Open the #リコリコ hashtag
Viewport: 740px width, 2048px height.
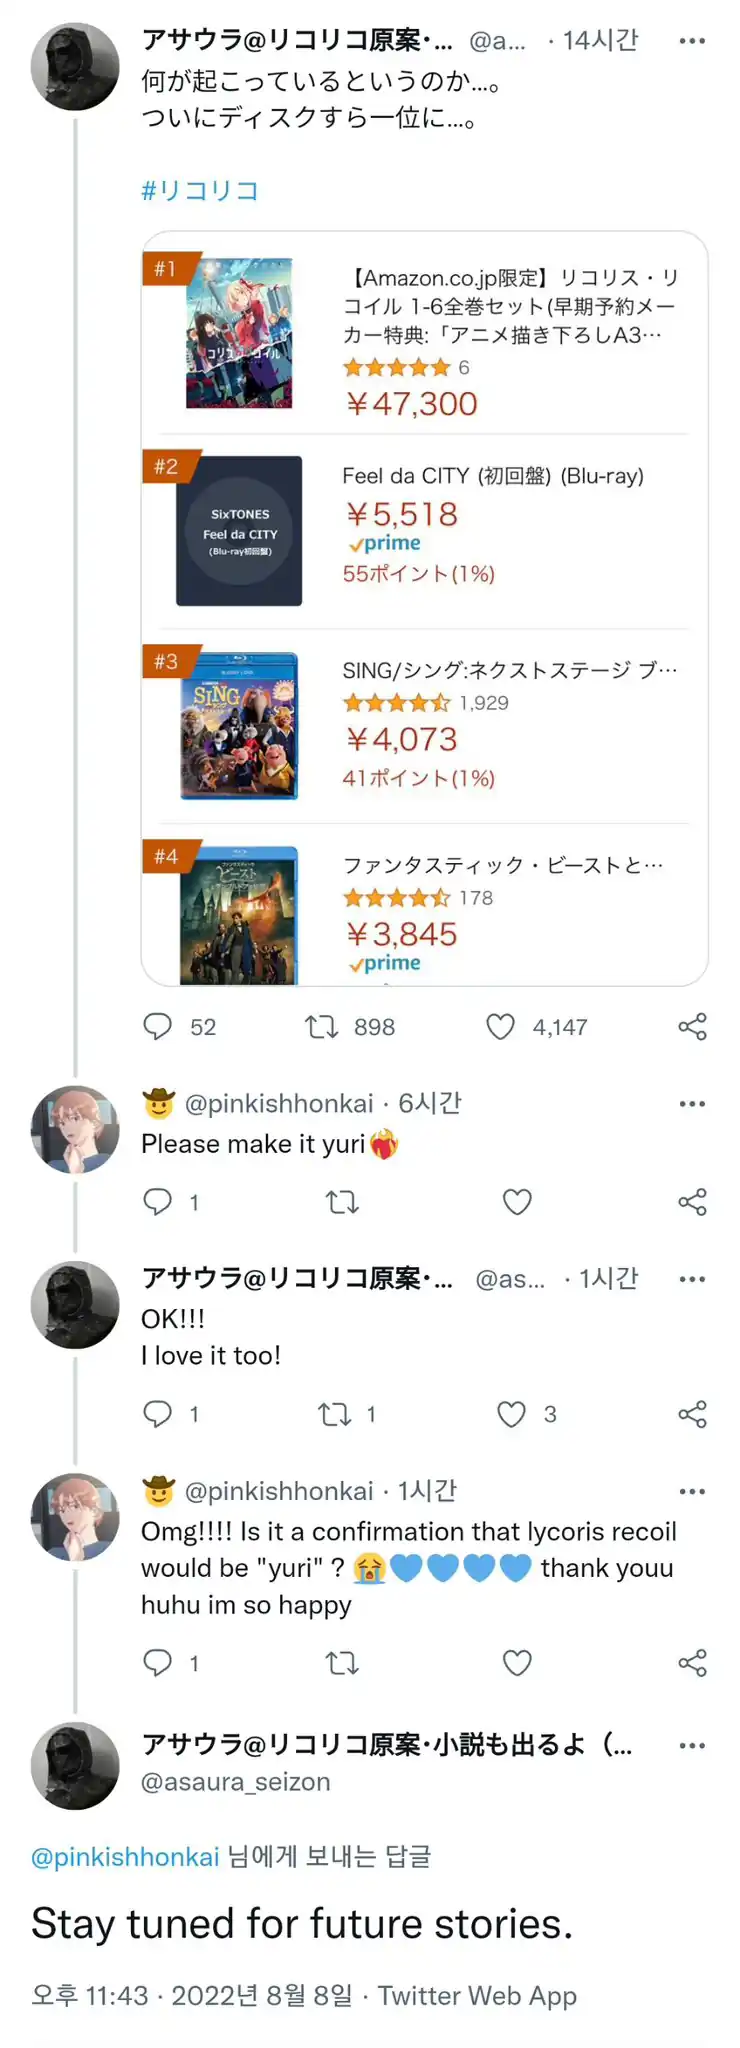coord(200,190)
